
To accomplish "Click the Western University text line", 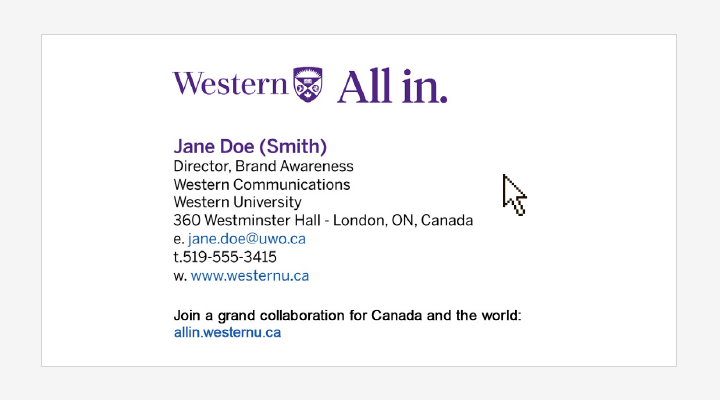I will click(x=237, y=202).
